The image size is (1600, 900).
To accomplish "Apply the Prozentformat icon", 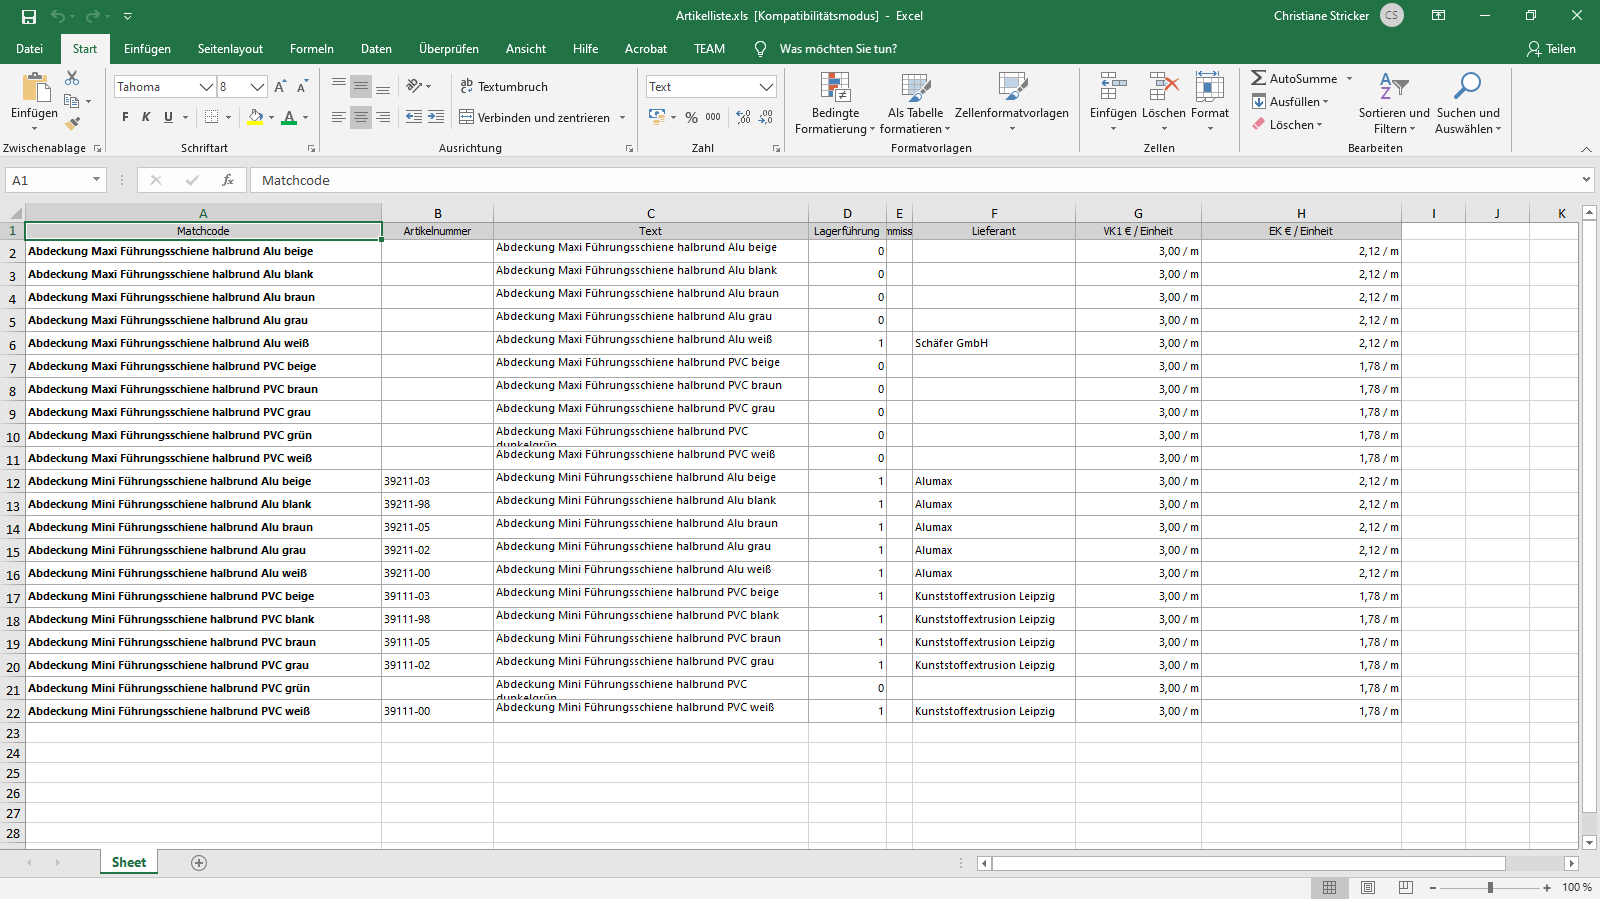I will [691, 117].
